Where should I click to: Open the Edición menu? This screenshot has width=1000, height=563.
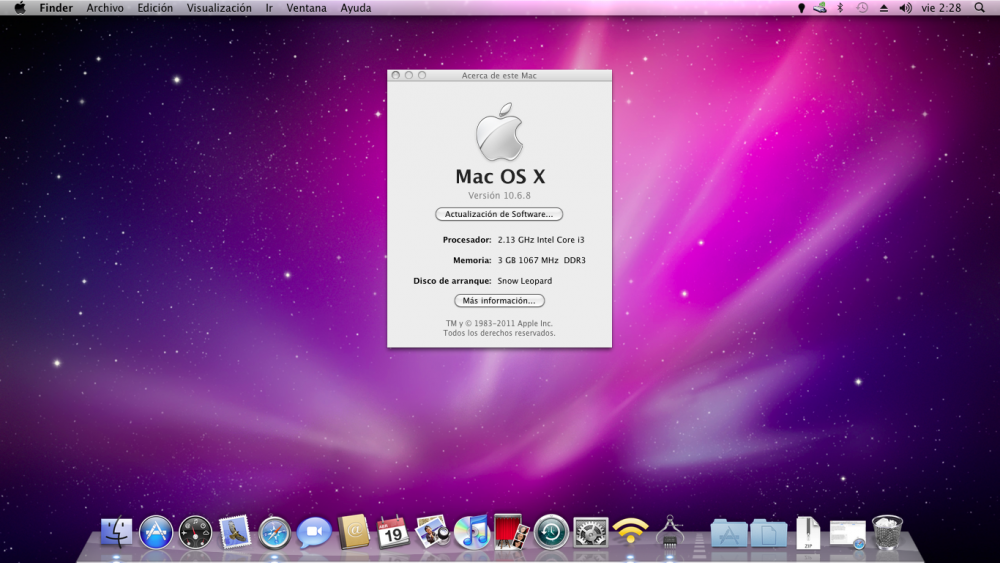(x=155, y=8)
